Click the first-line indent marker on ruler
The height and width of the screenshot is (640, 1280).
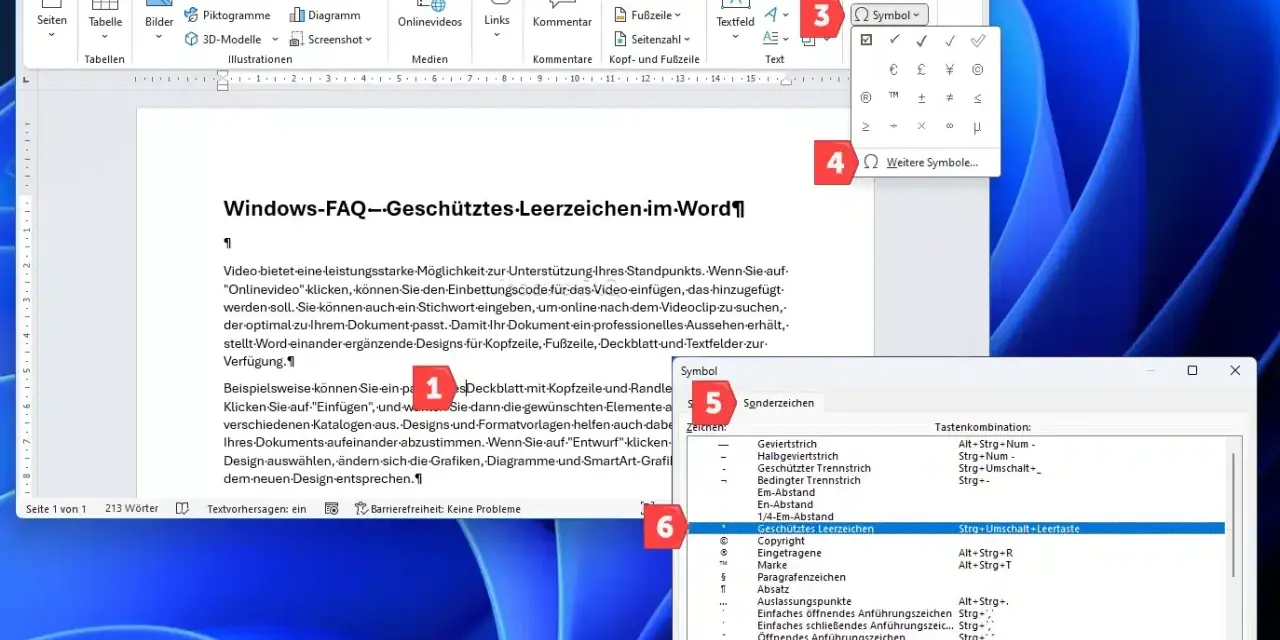[x=223, y=72]
